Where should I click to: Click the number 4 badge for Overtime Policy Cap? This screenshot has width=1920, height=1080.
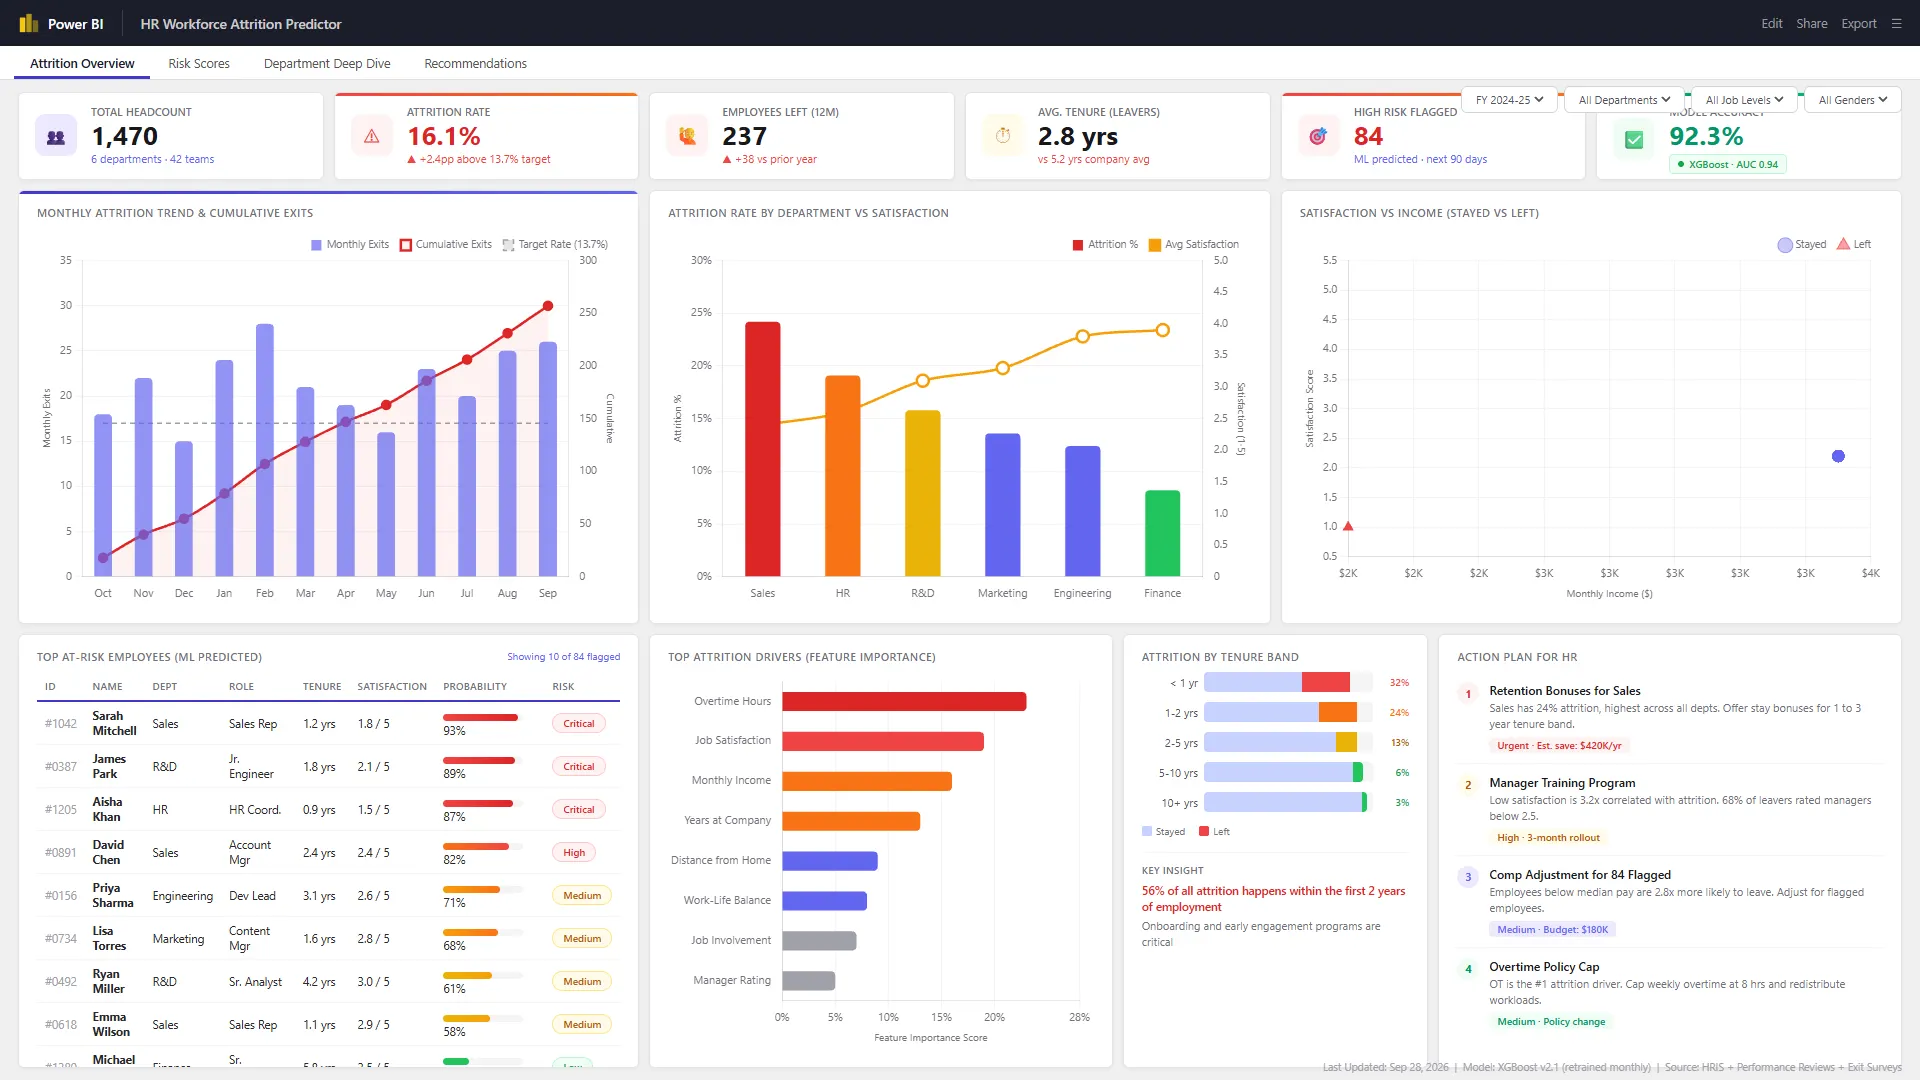point(1468,969)
